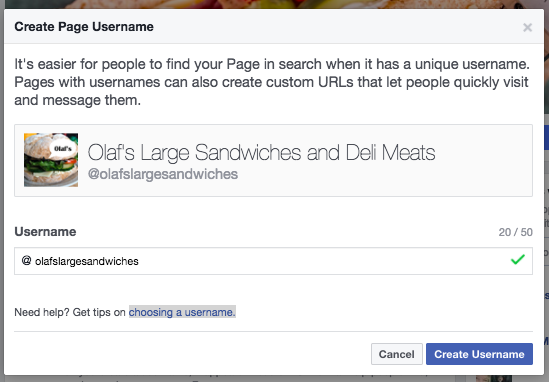
Task: Select the gray @olafslargesandwiches preview handle
Action: [x=163, y=174]
